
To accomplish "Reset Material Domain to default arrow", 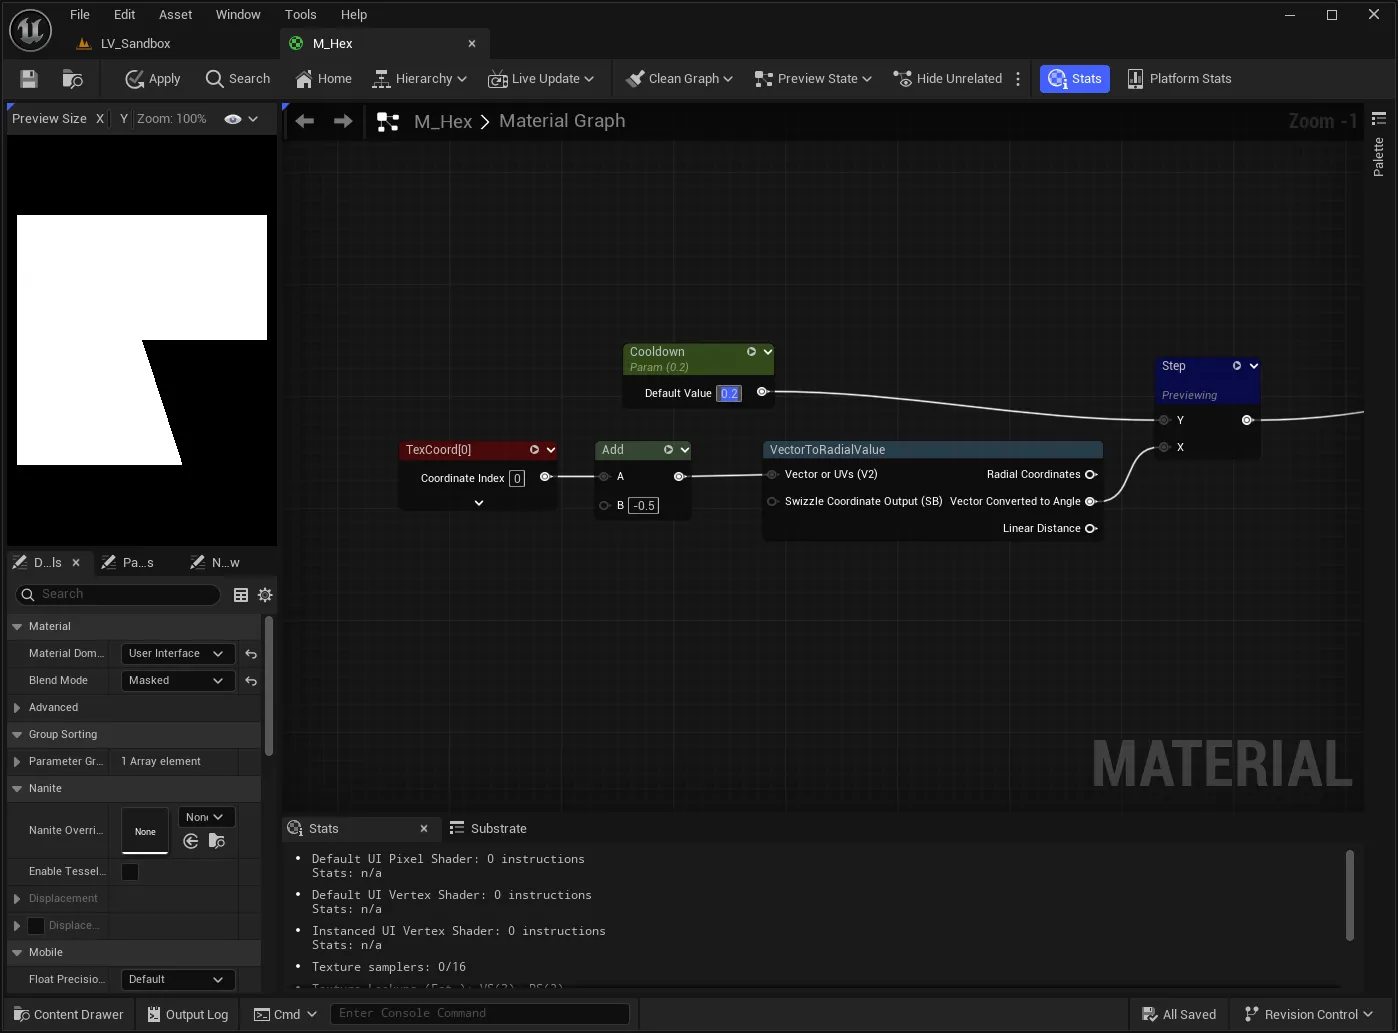I will (x=251, y=654).
